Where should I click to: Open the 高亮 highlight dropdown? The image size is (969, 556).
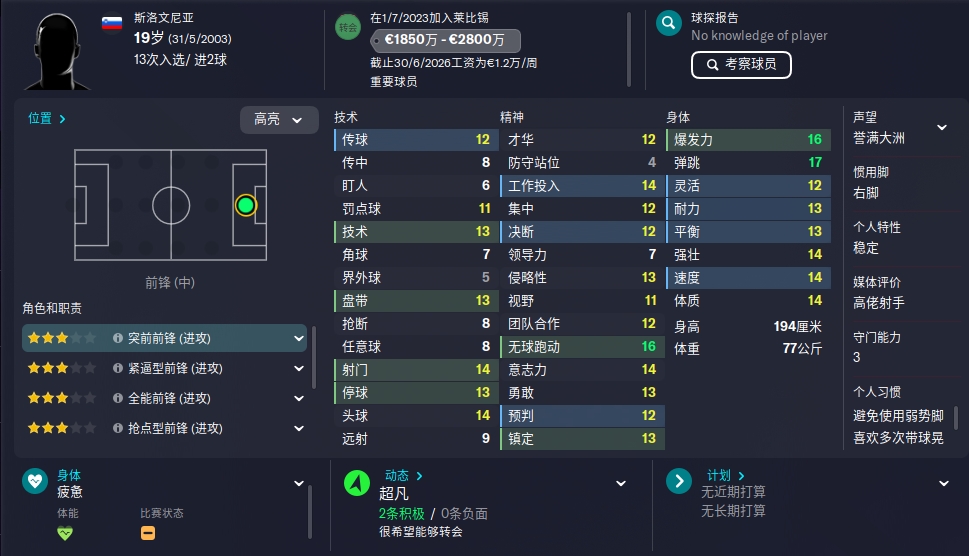point(279,119)
